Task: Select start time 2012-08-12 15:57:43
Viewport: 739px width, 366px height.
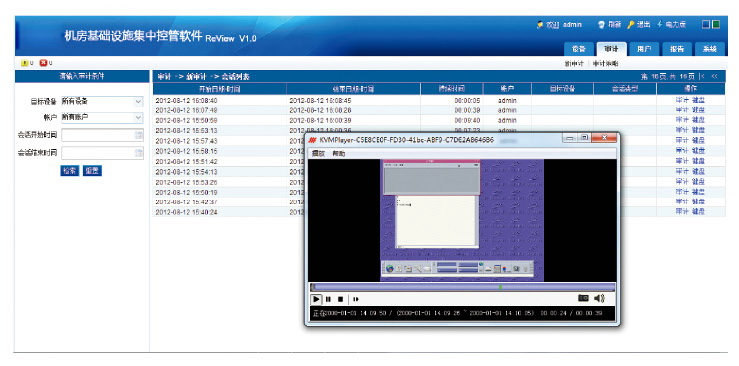Action: point(186,141)
